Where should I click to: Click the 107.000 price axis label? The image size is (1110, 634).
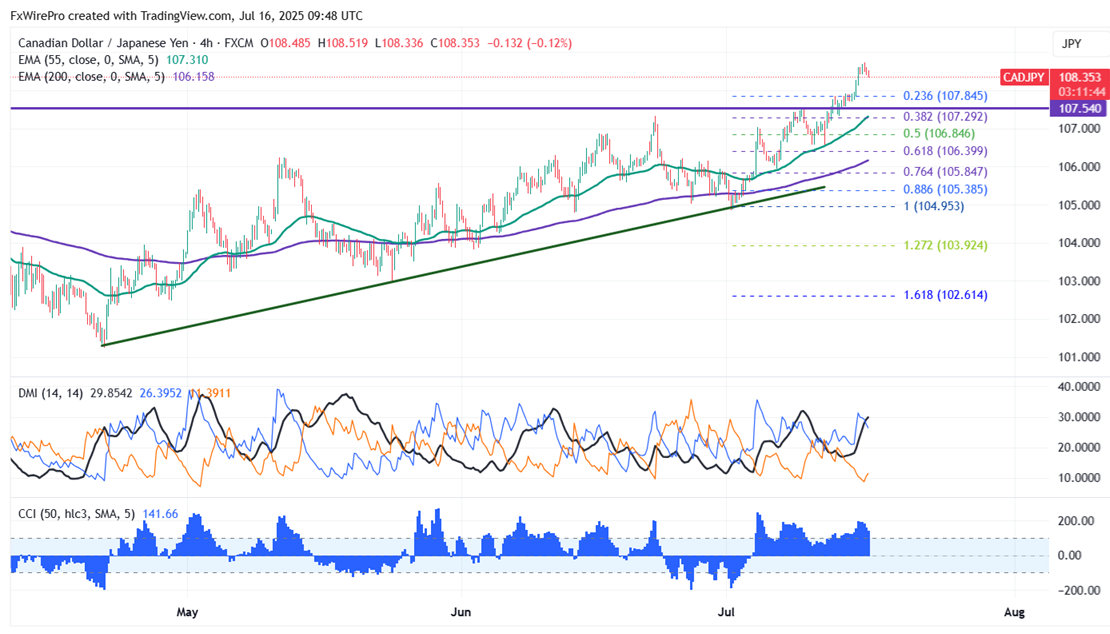tap(1079, 129)
